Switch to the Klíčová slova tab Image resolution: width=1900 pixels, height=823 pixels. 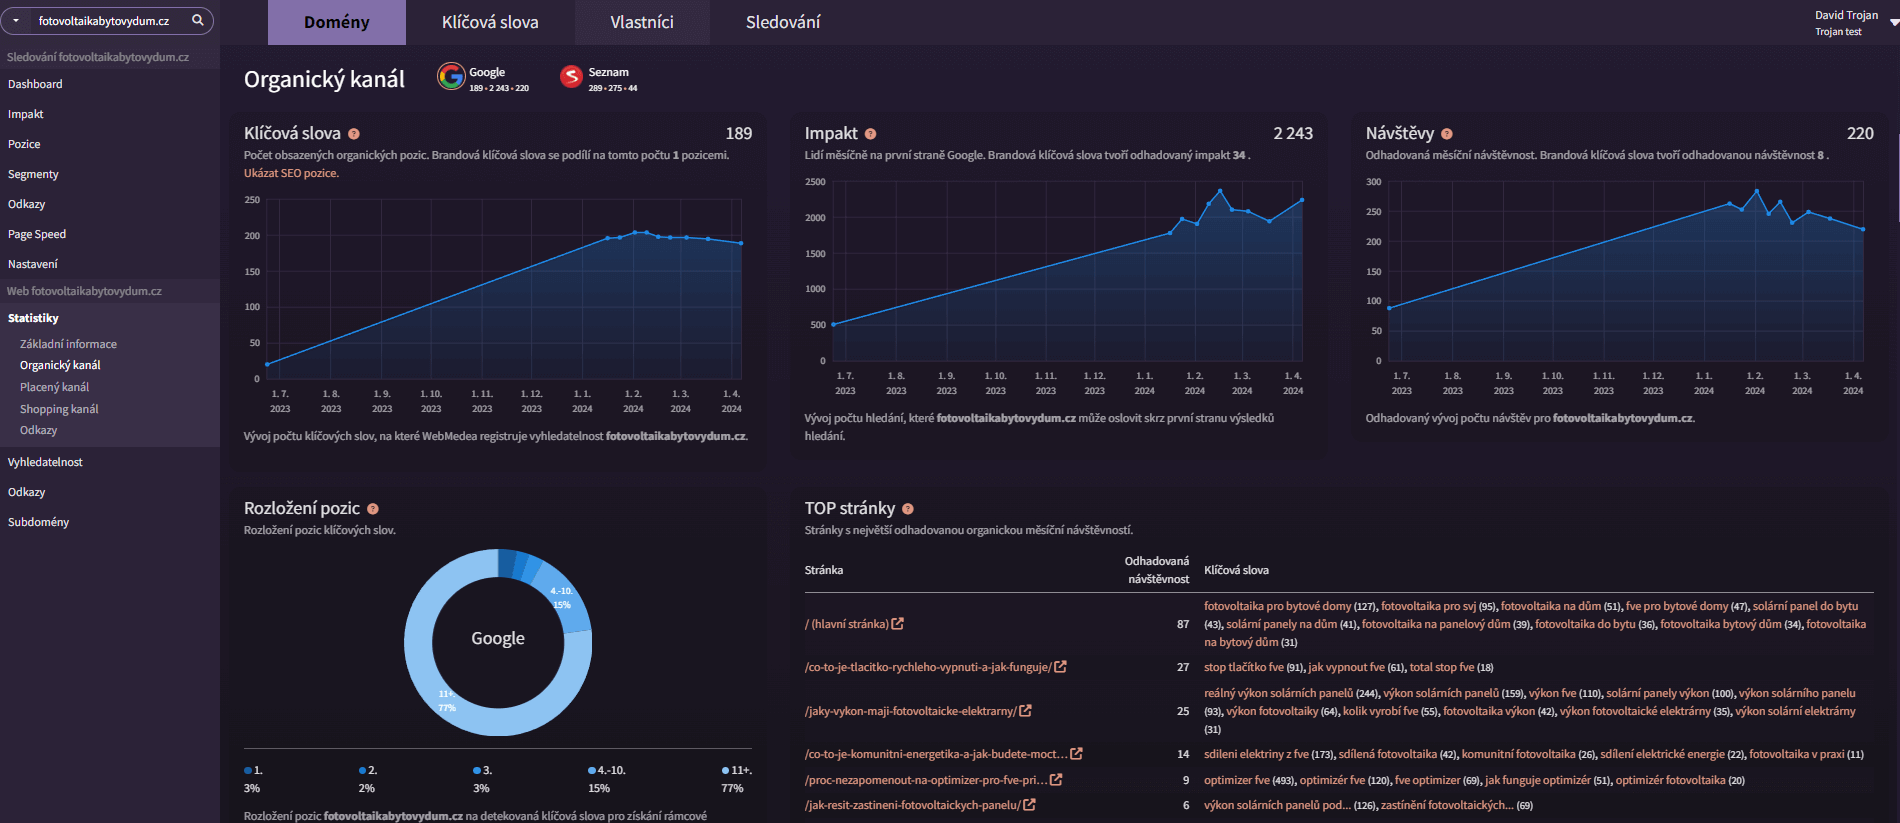tap(490, 22)
